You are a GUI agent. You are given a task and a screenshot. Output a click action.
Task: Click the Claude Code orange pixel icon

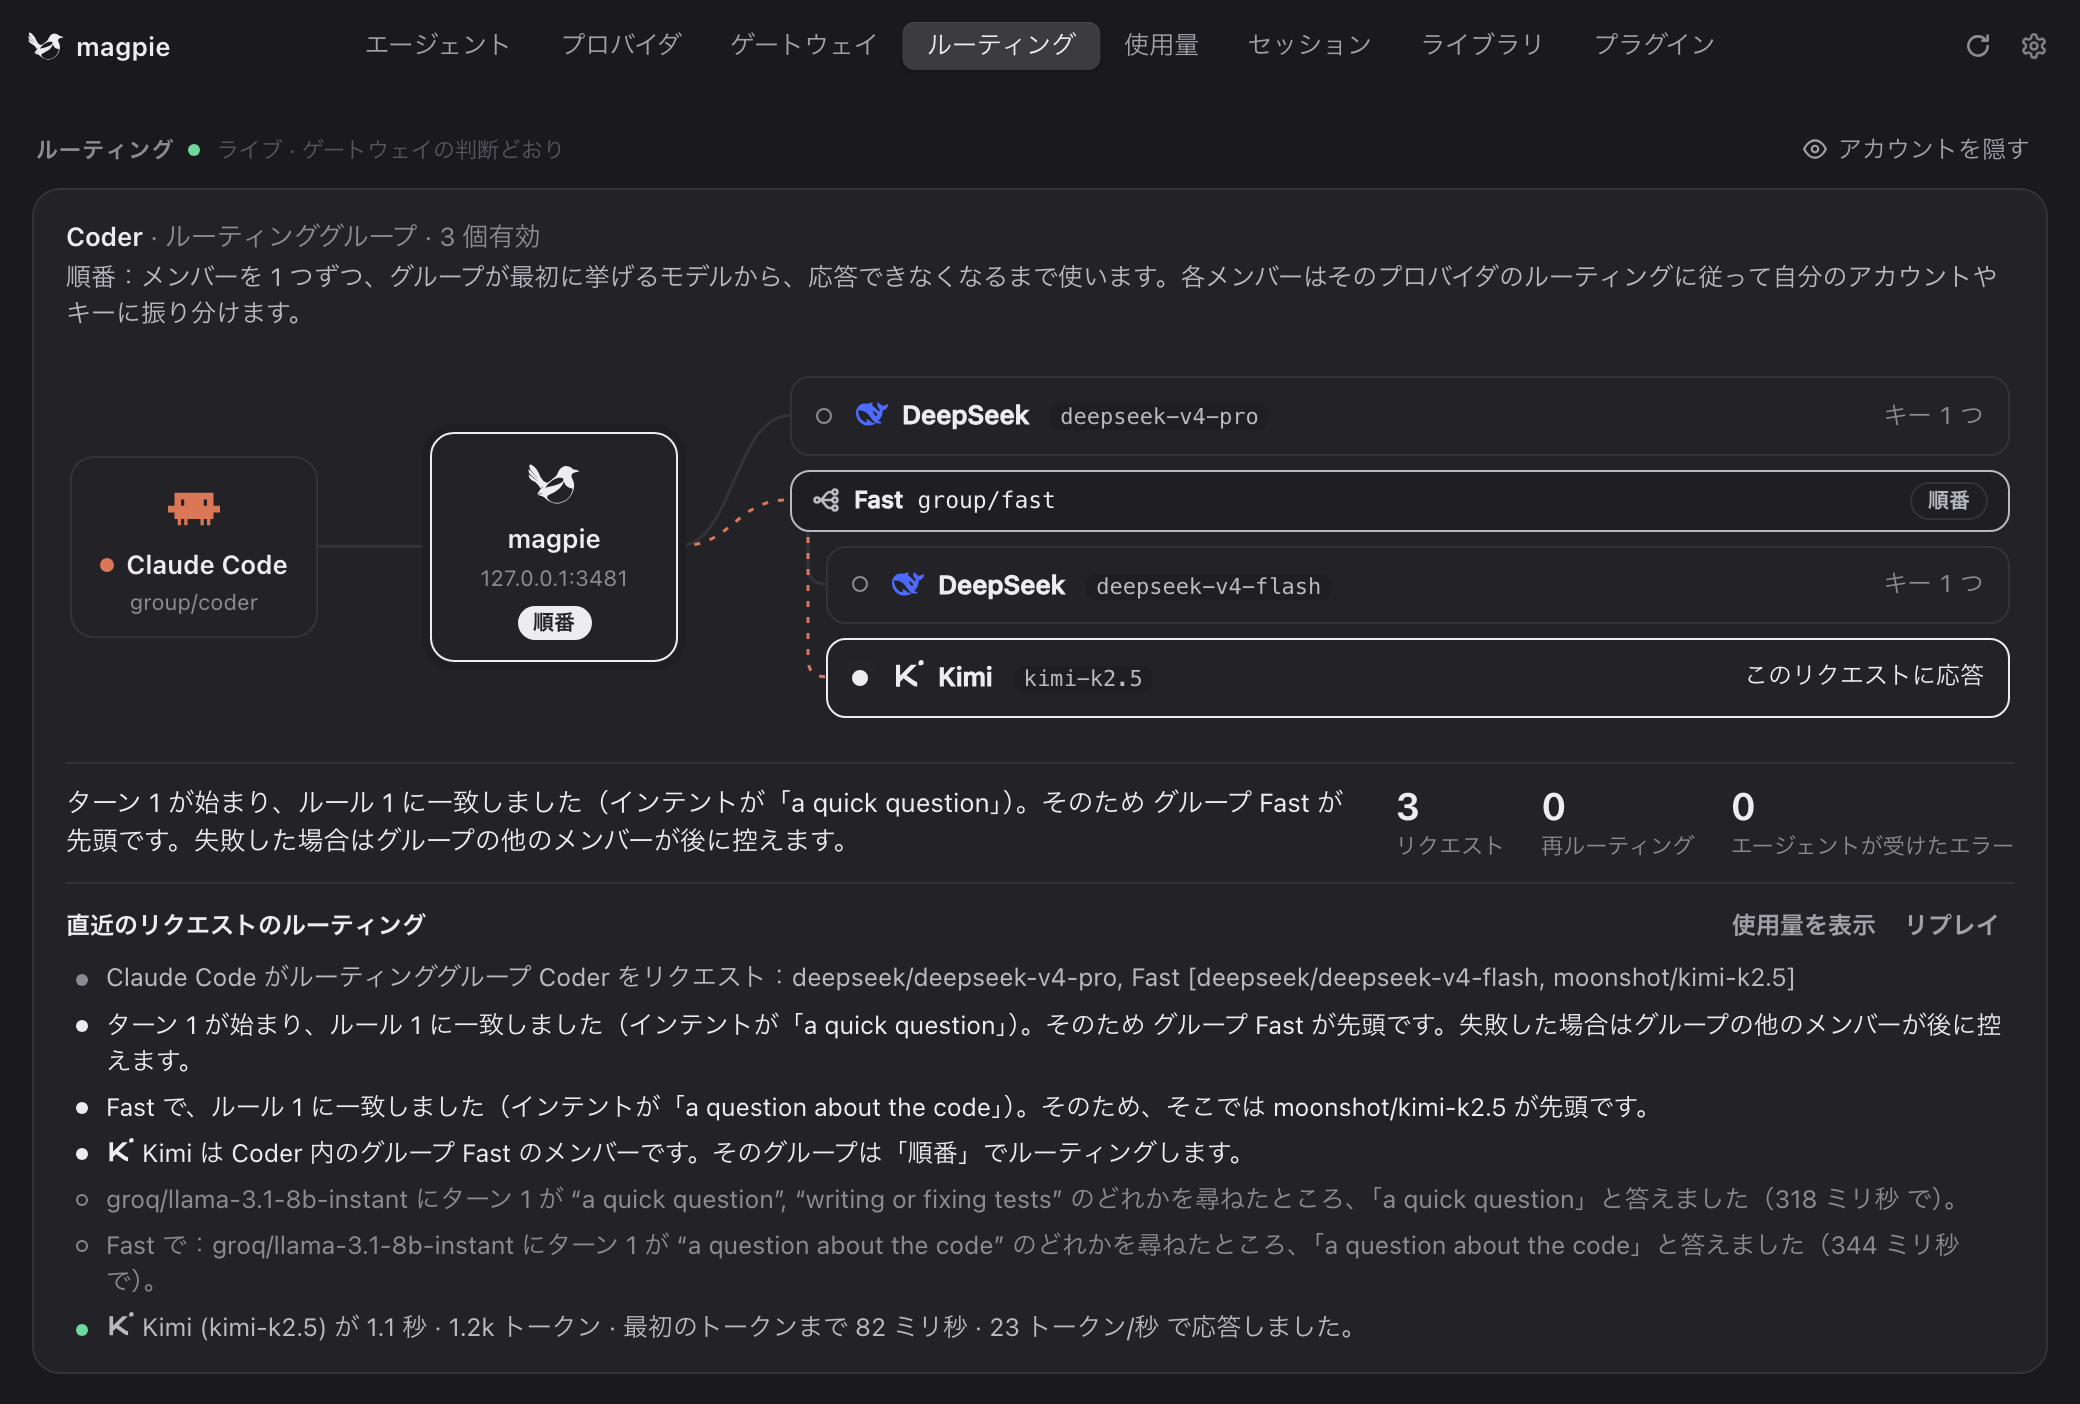[194, 508]
